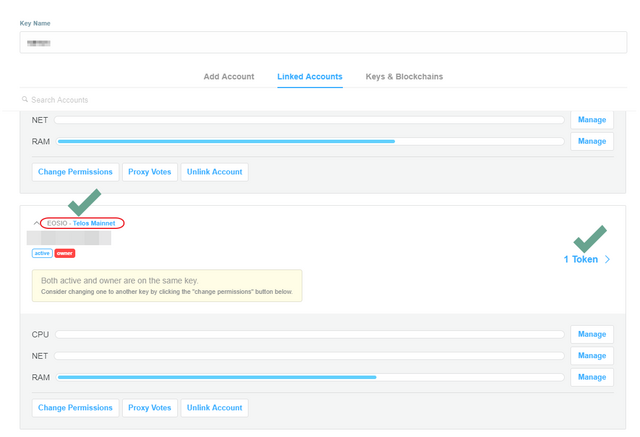Screen dimensions: 640x437
Task: Manage NET for the upper account
Action: coord(592,120)
